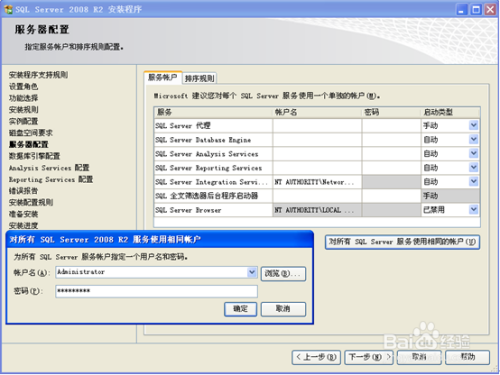Click NT AUTHORITY\Networ... account cell
Screen dimensions: 500x375
pos(317,182)
